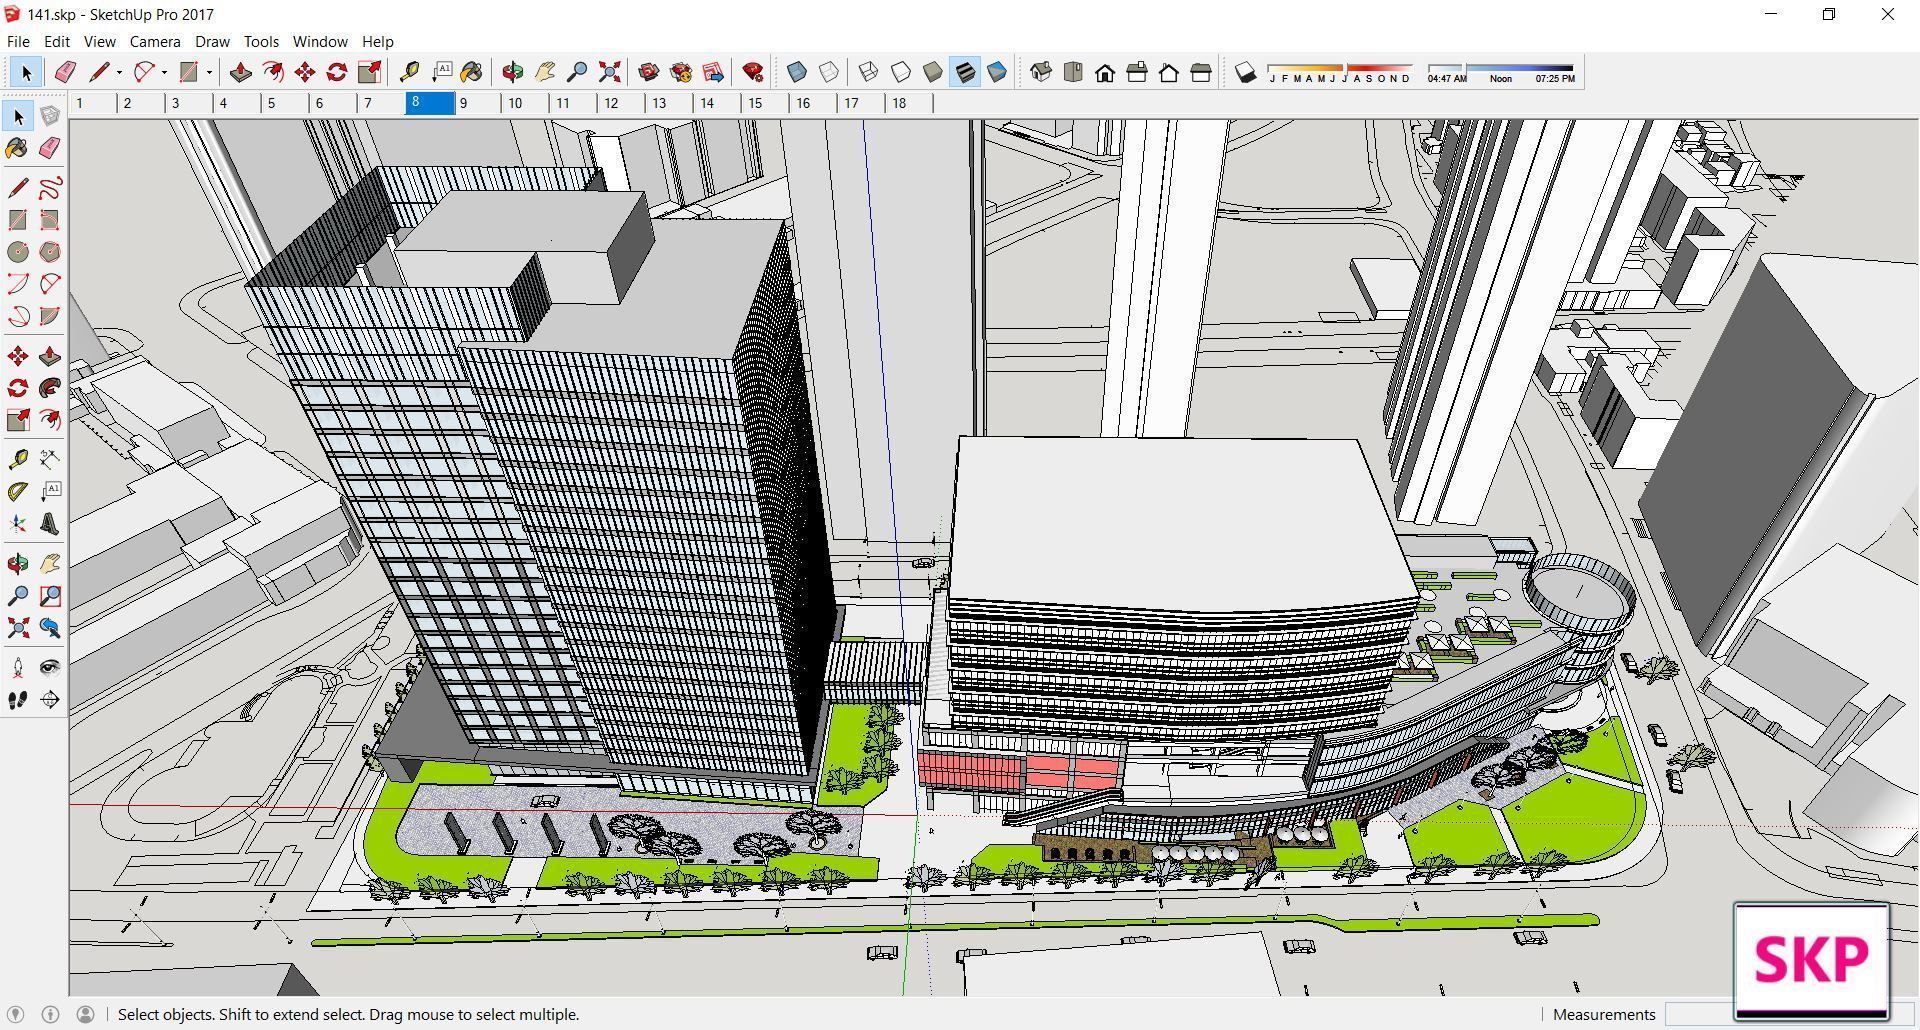Image resolution: width=1920 pixels, height=1030 pixels.
Task: Enable Shaded face style
Action: coord(933,72)
